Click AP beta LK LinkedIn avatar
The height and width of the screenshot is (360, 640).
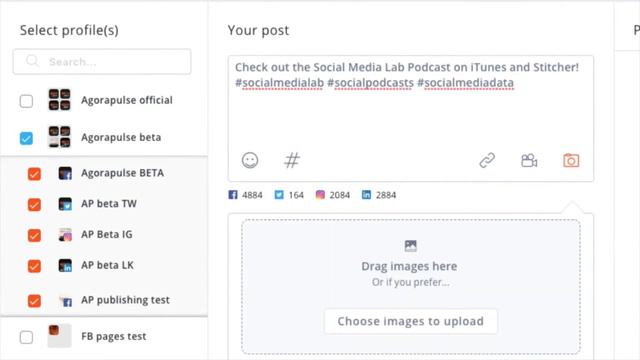coord(65,265)
